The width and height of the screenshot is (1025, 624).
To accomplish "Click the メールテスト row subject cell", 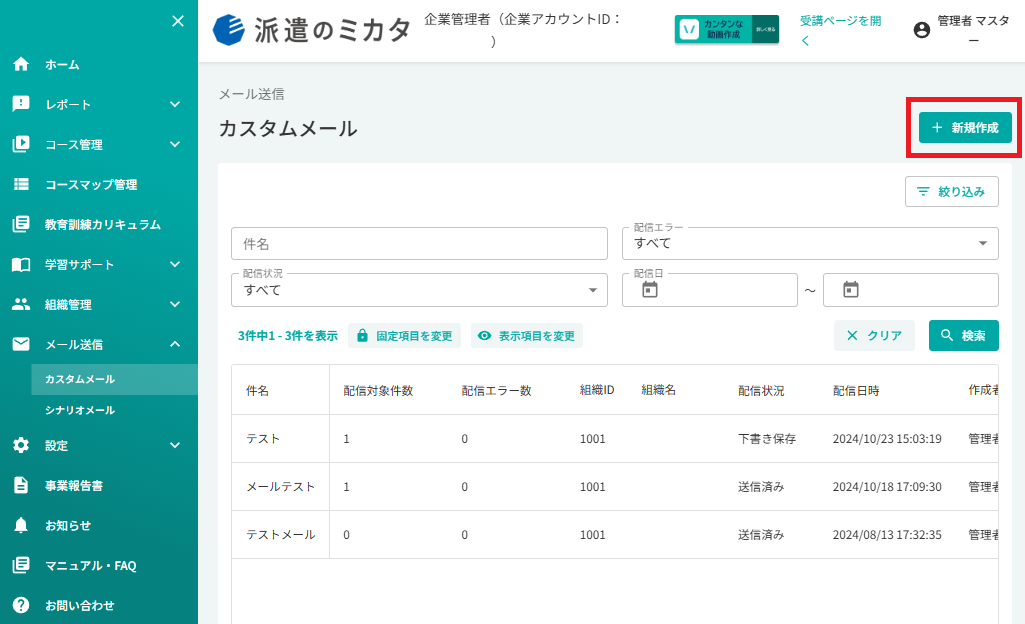I will coord(280,487).
